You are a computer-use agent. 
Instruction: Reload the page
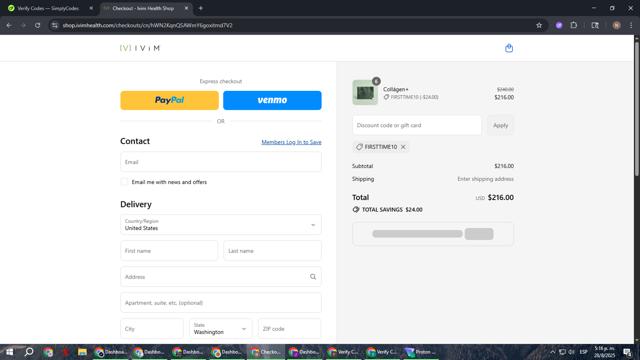(37, 25)
